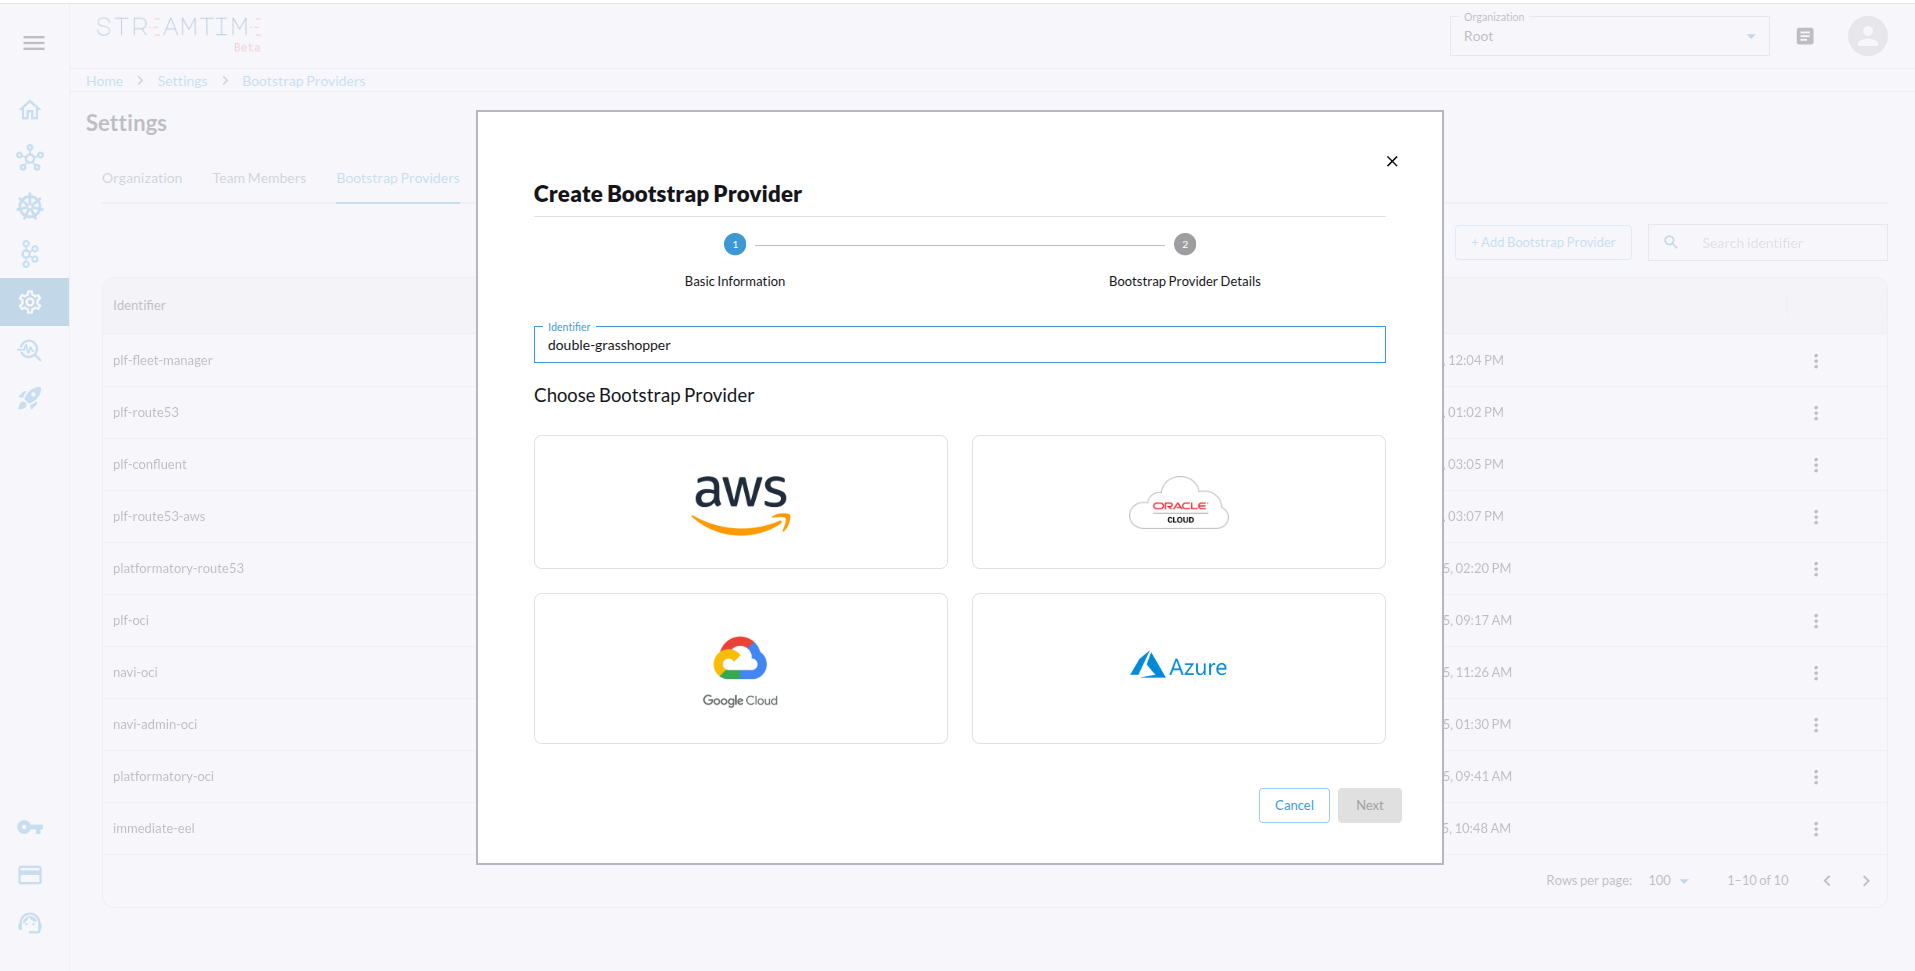Screen dimensions: 1915x971
Task: Go to next table page
Action: pos(1866,880)
